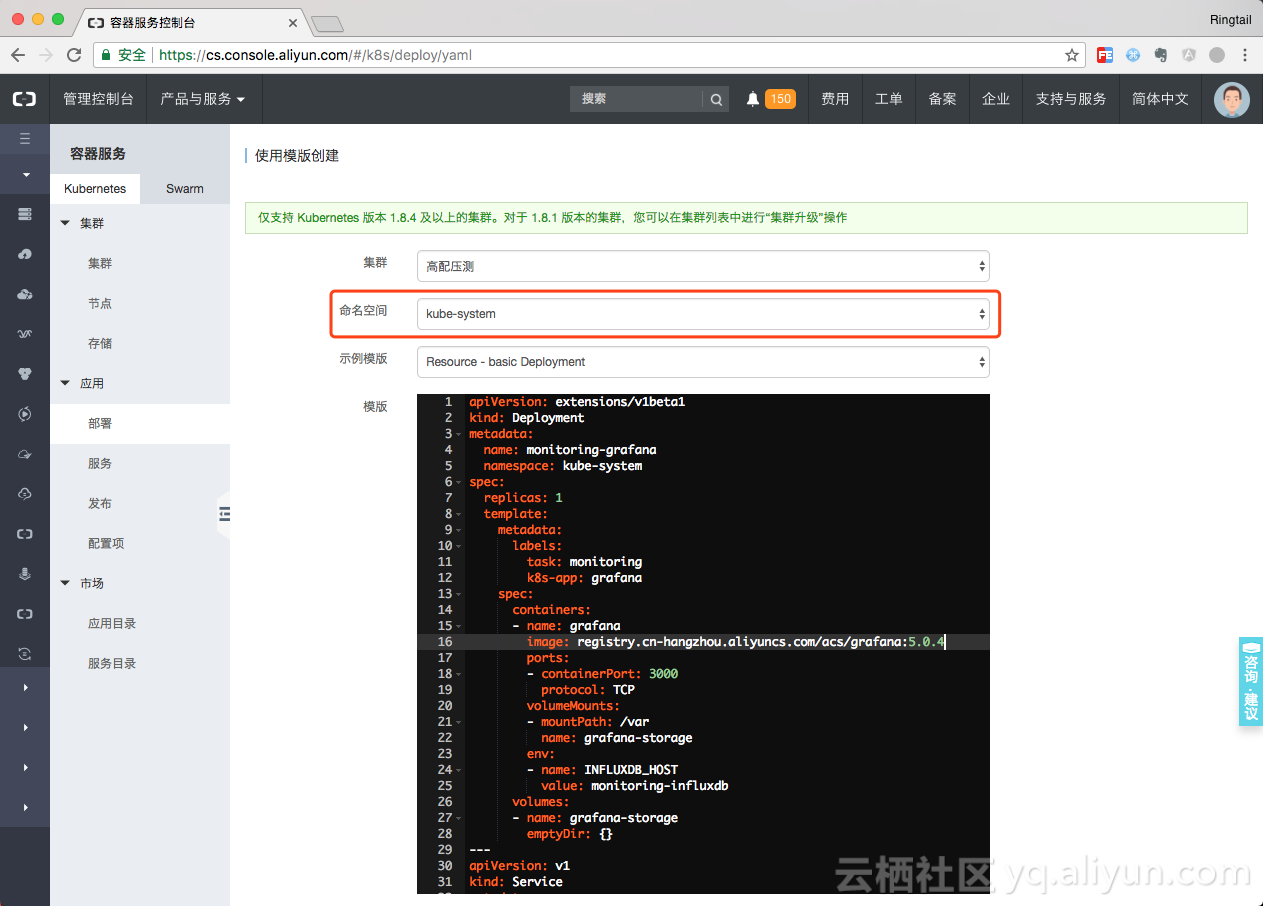Open the 命名空间 kube-system dropdown
The width and height of the screenshot is (1263, 906).
(703, 314)
